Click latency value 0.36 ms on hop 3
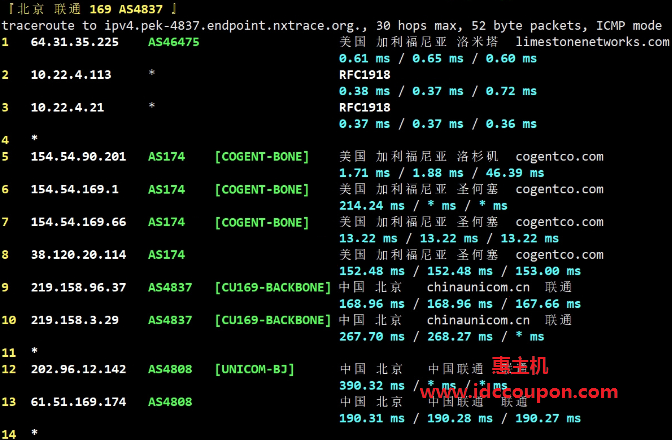The image size is (672, 440). click(x=511, y=124)
